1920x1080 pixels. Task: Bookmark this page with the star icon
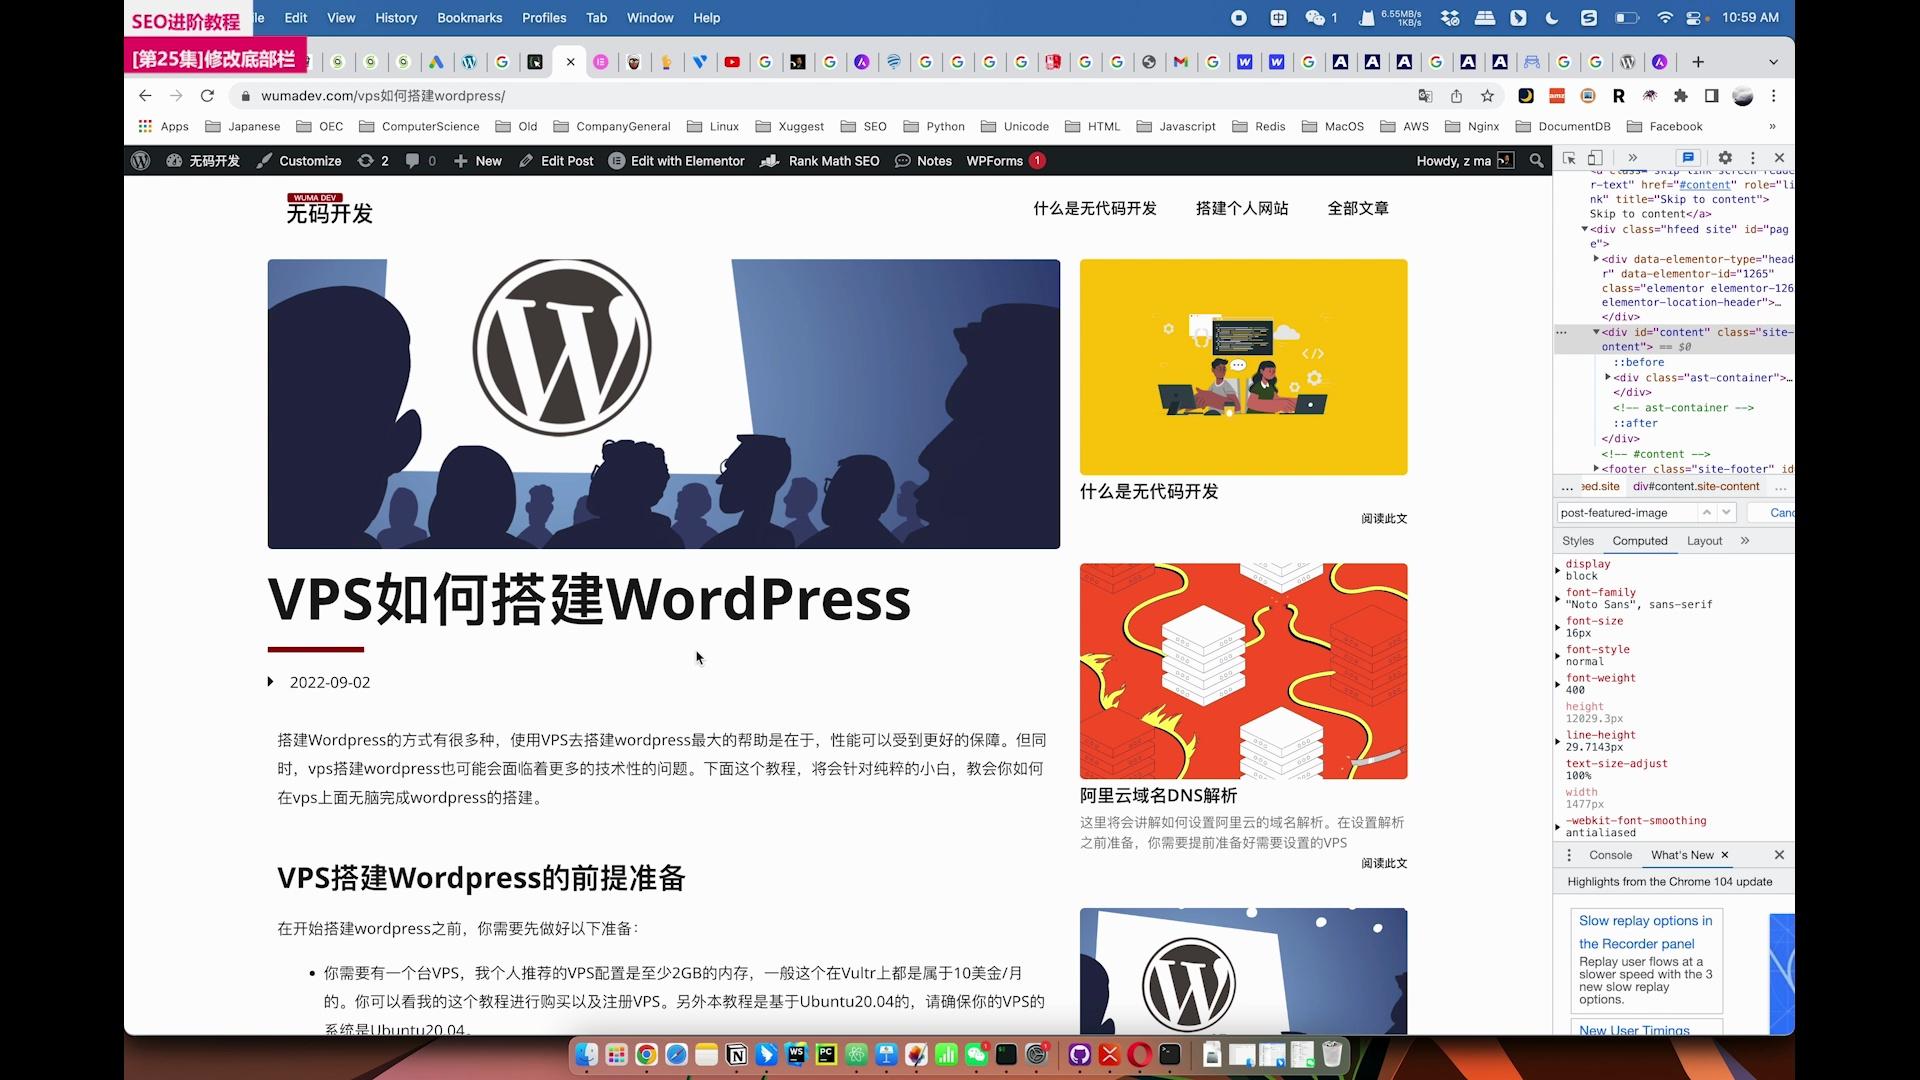pyautogui.click(x=1487, y=96)
